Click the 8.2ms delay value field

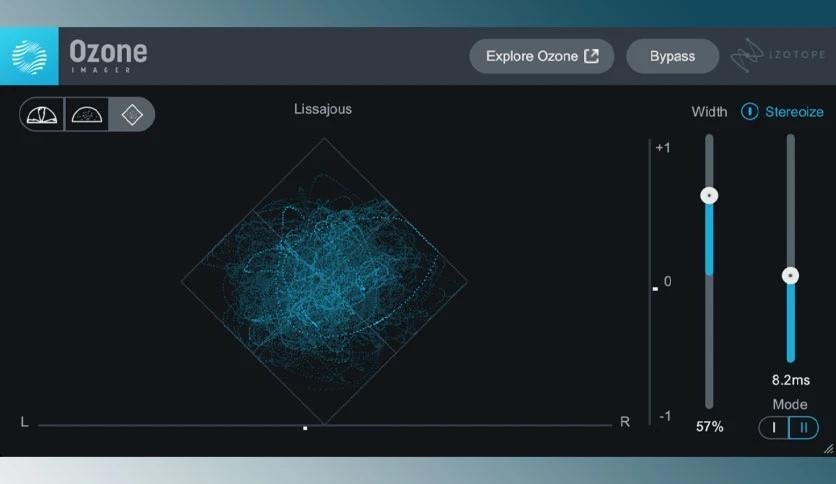[790, 380]
